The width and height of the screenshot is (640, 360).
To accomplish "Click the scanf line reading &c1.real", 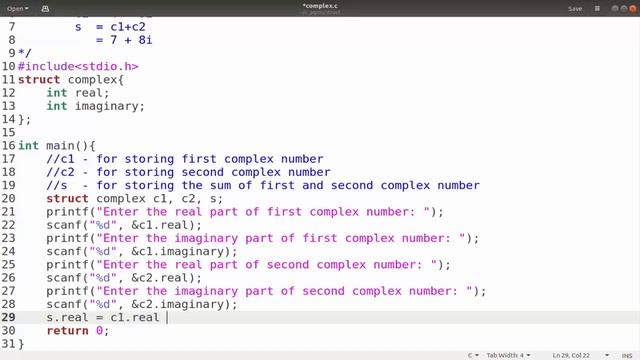I will click(124, 225).
